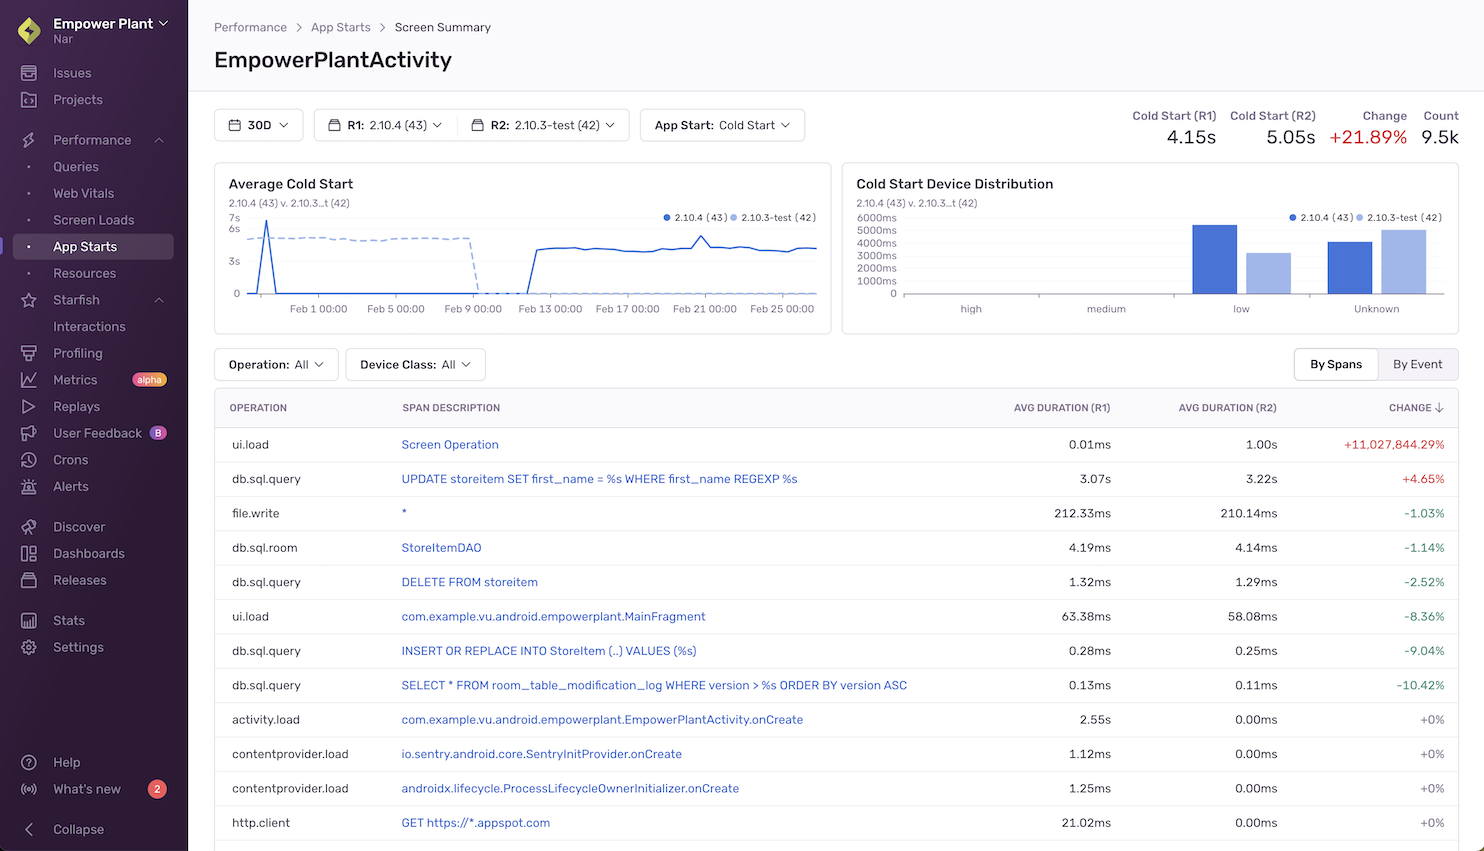1484x851 pixels.
Task: Collapse the Starfish sidebar section
Action: pos(159,300)
